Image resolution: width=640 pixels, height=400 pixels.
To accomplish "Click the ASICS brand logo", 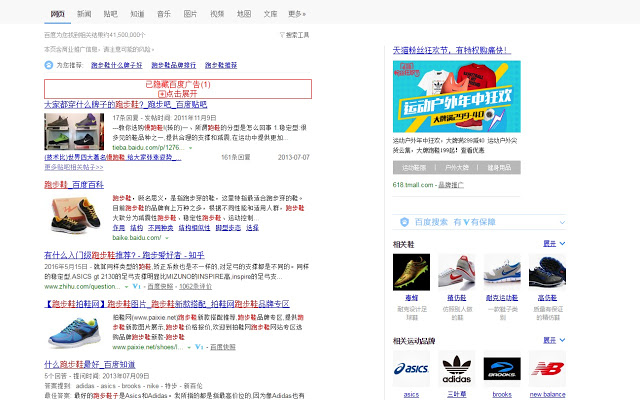I will (x=411, y=369).
